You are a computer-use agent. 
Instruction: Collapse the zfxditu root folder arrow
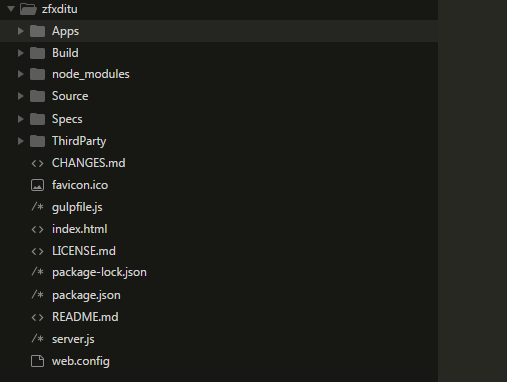click(x=11, y=9)
